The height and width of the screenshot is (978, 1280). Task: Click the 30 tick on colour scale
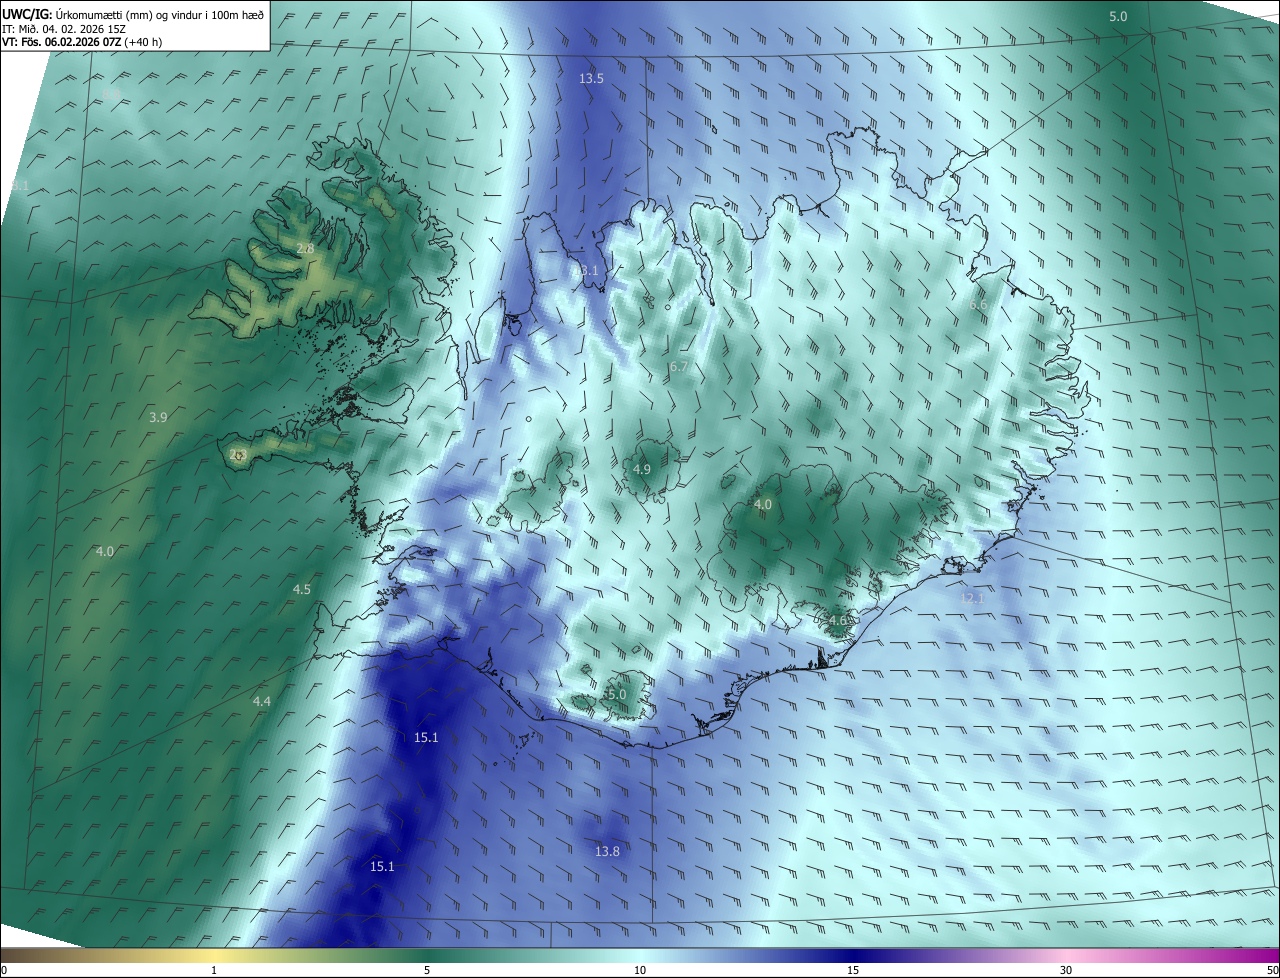point(1066,970)
